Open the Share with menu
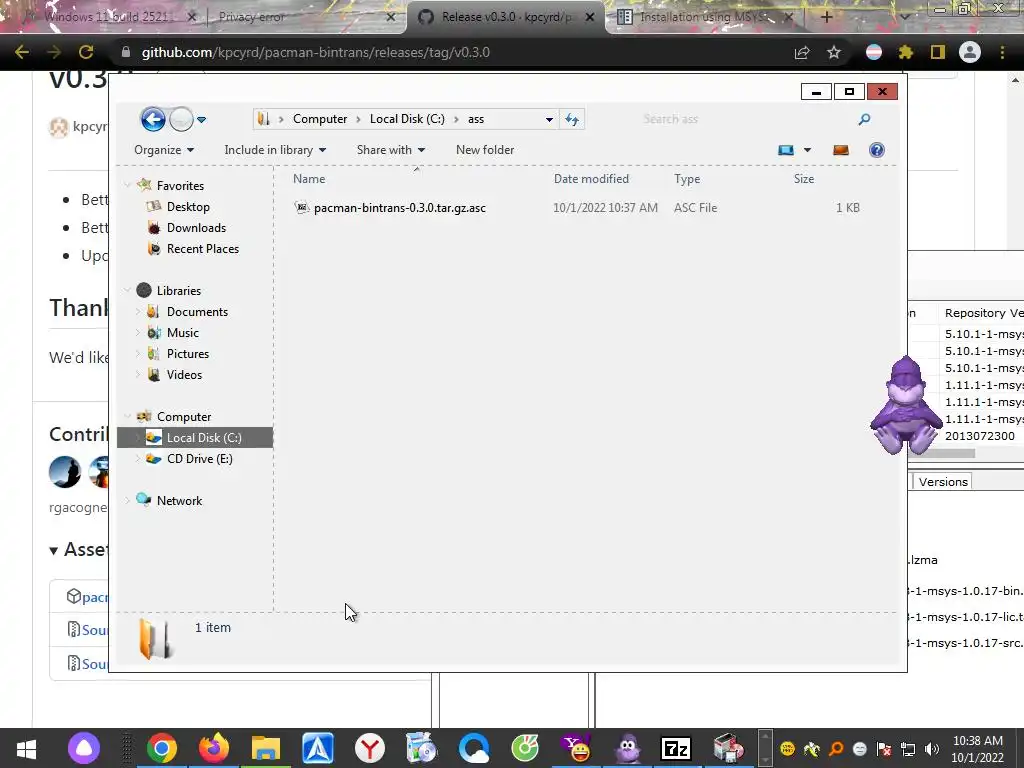Viewport: 1024px width, 768px height. [391, 150]
